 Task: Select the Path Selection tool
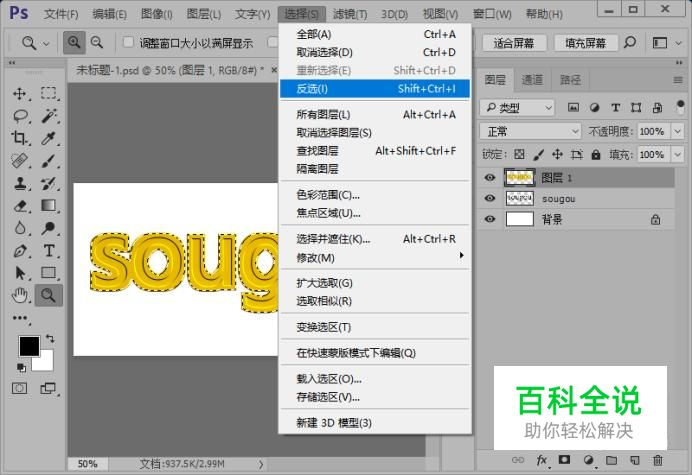(20, 273)
